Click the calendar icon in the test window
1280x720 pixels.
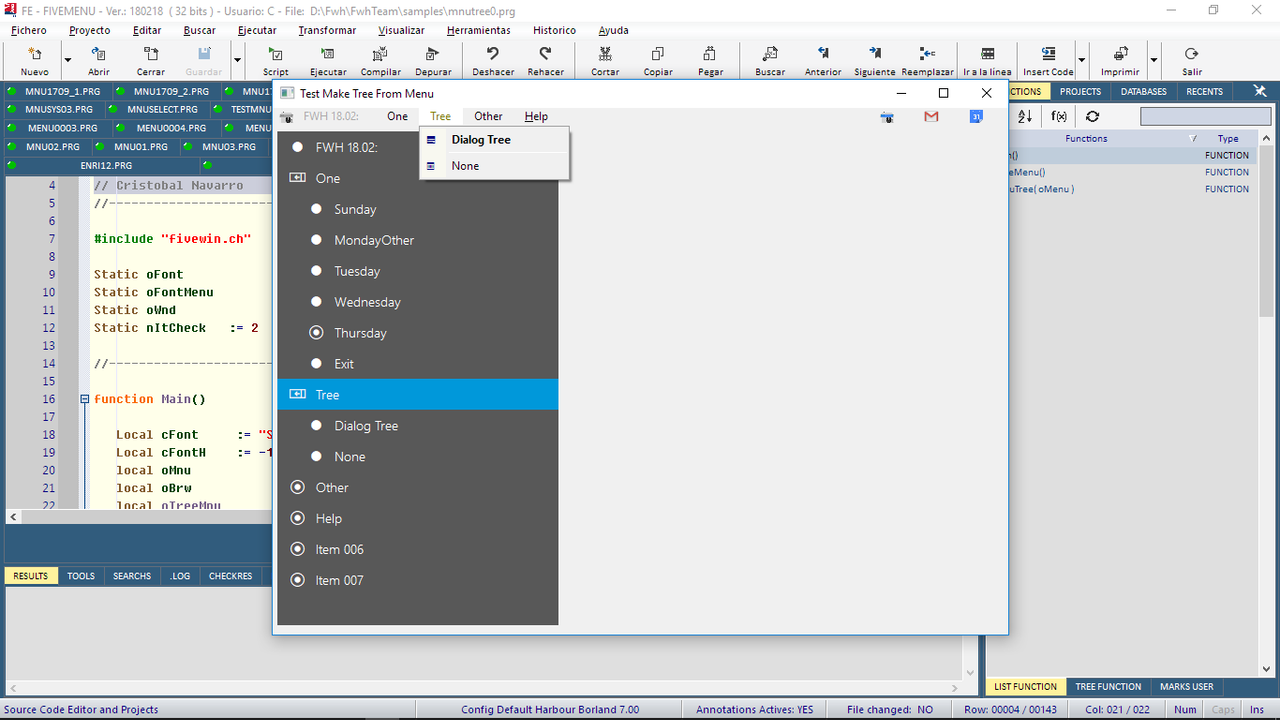tap(976, 117)
